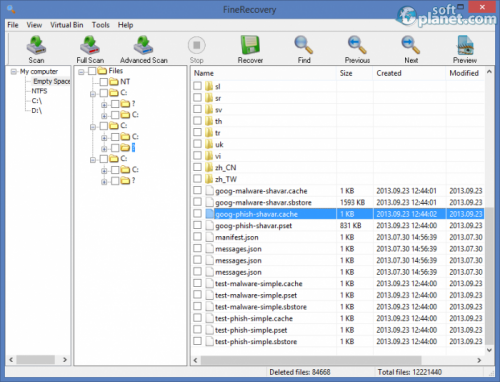Open the Virtual Bin menu
This screenshot has width=500, height=382.
(67, 25)
